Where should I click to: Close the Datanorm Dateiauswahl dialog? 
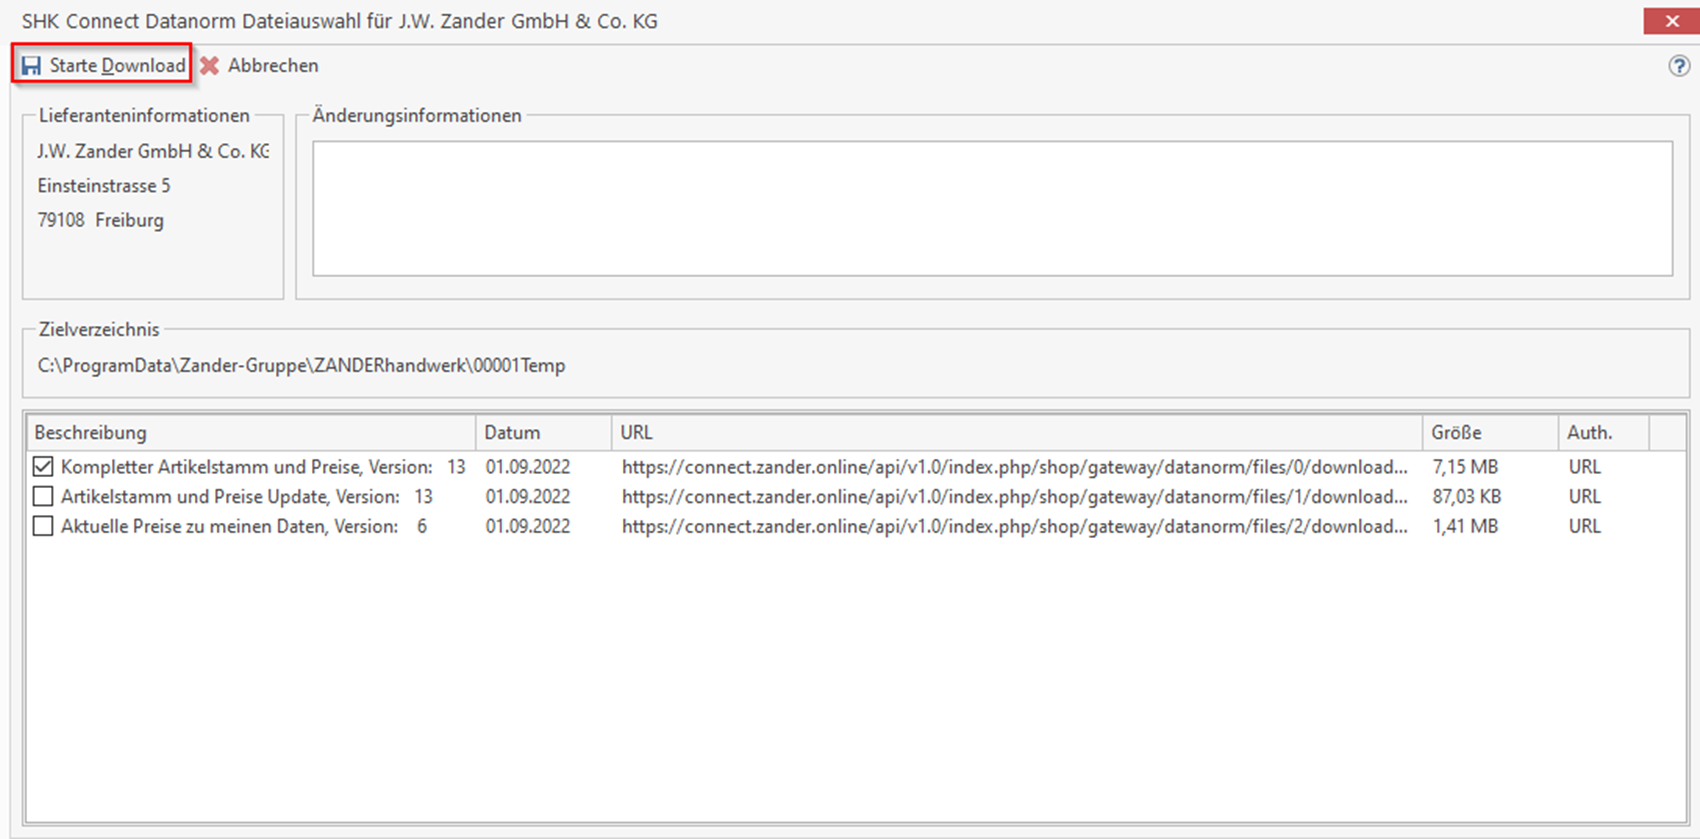click(x=1671, y=21)
